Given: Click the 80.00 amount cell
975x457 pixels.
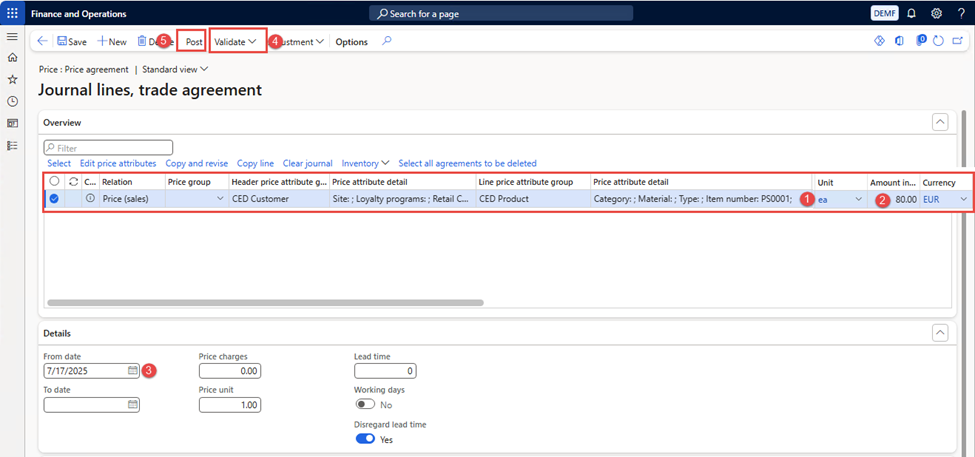Looking at the screenshot, I should (894, 199).
